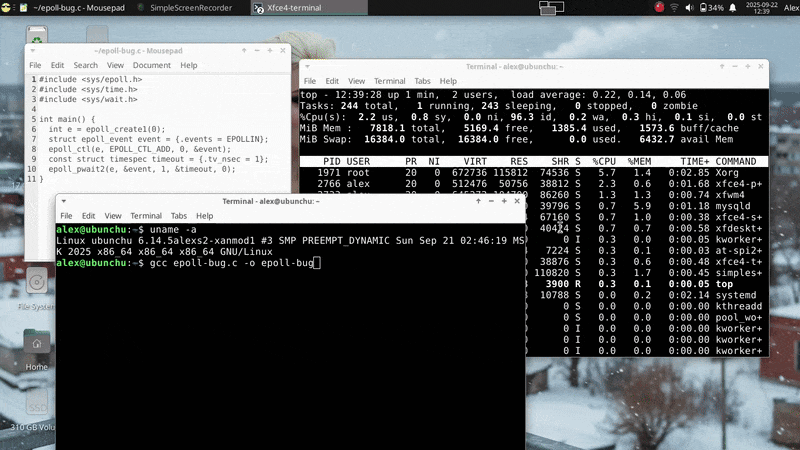Click the PID column header in top

click(332, 162)
